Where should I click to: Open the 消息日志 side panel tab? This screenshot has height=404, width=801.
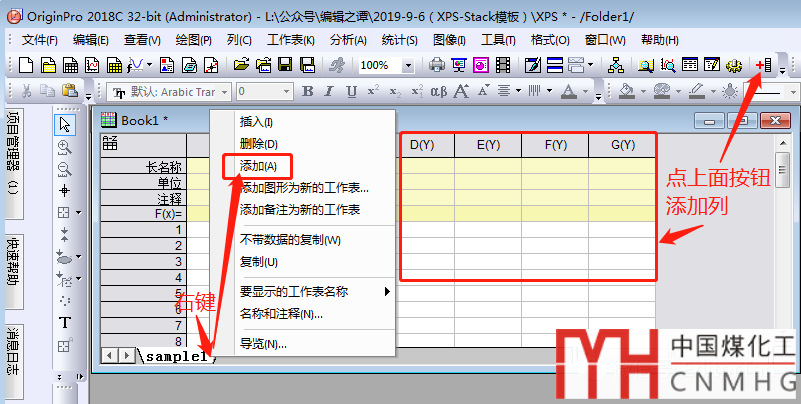(14, 361)
